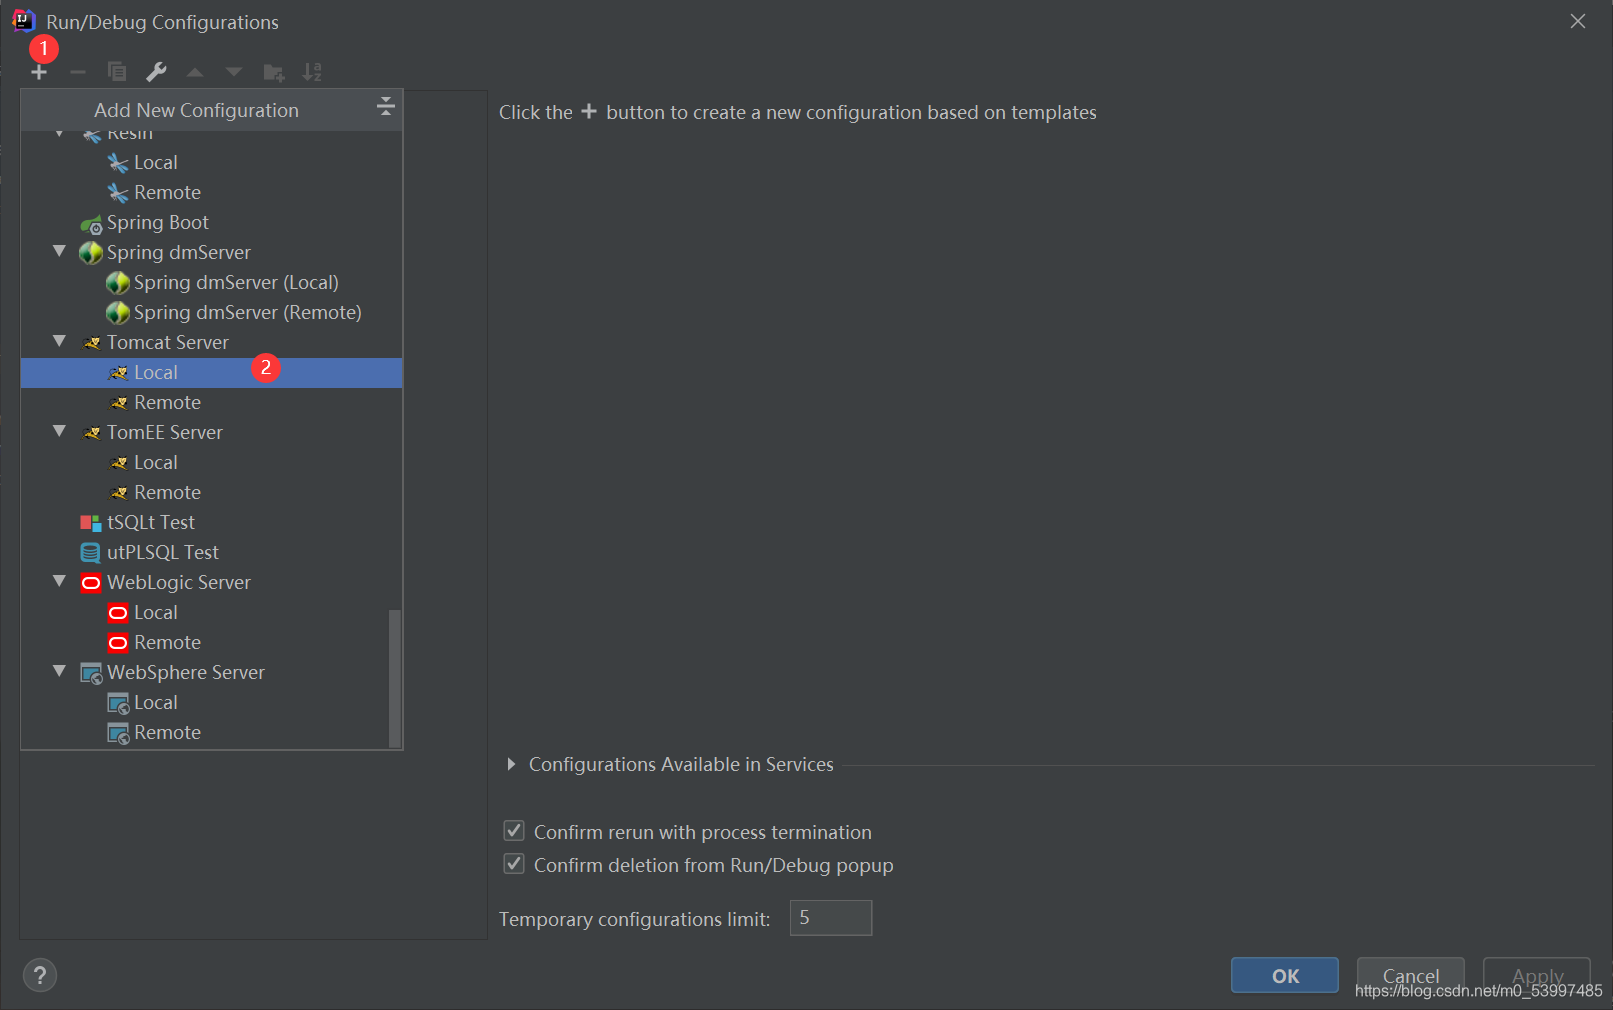This screenshot has height=1010, width=1613.
Task: Collapse the WebSphere Server tree node
Action: (x=60, y=671)
